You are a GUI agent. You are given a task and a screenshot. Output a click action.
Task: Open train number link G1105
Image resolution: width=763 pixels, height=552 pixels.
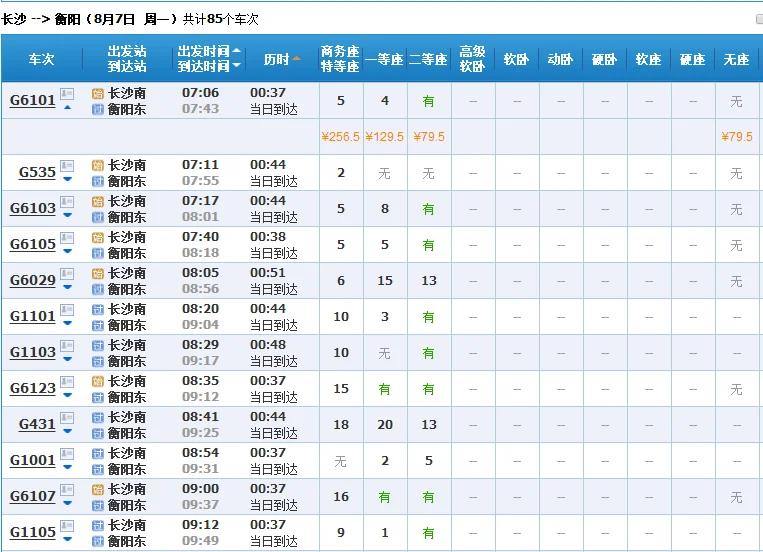click(33, 533)
